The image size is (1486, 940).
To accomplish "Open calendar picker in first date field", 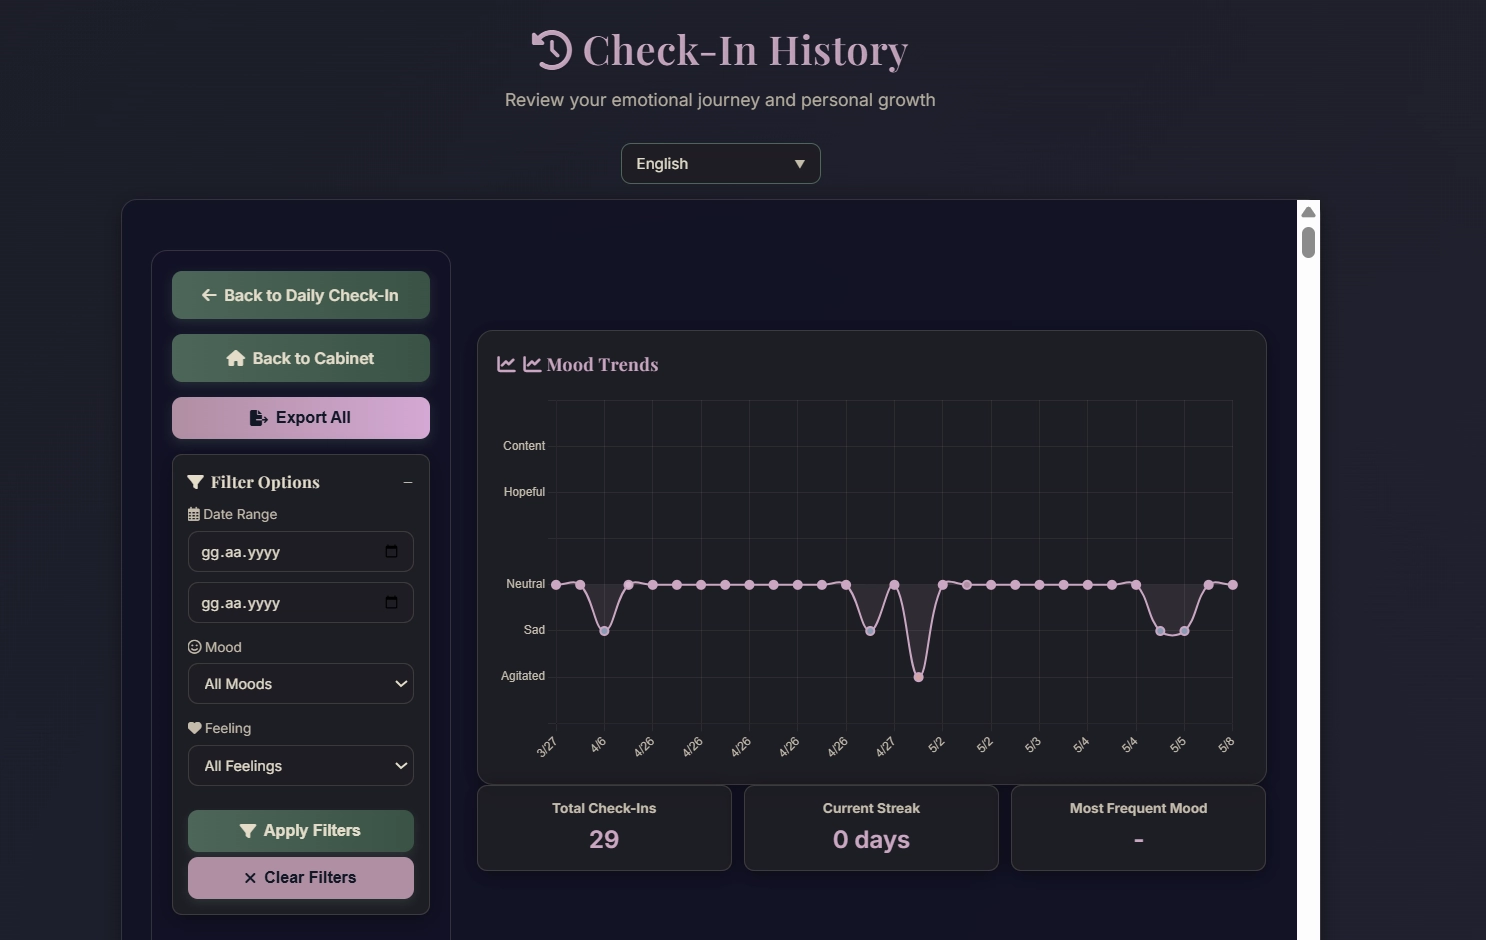I will [x=391, y=552].
